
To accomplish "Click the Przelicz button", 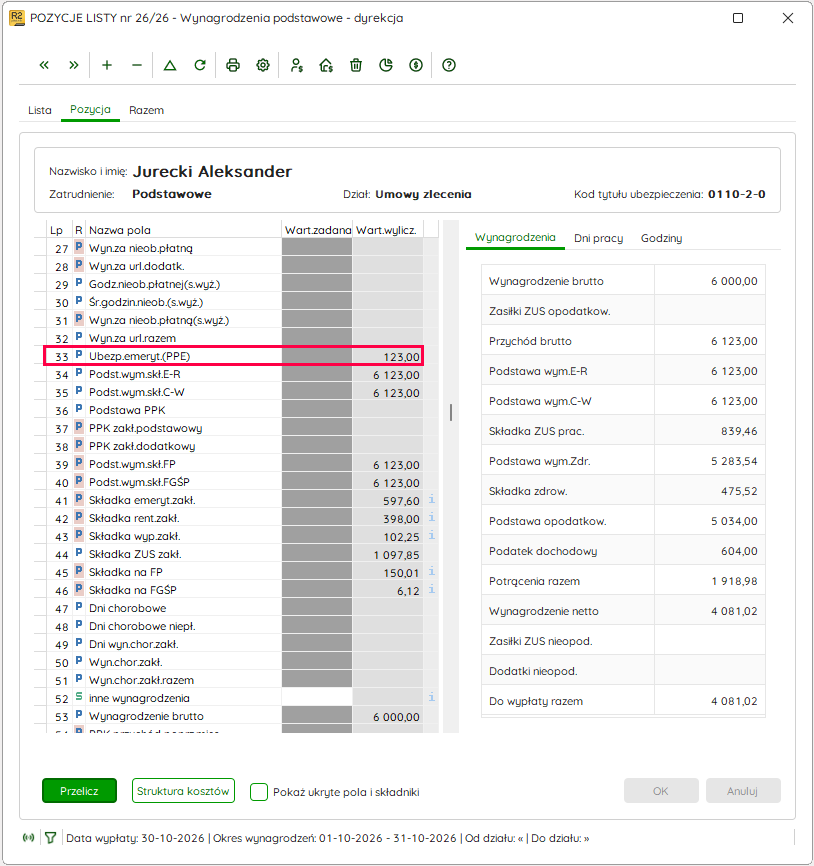I will click(x=80, y=791).
